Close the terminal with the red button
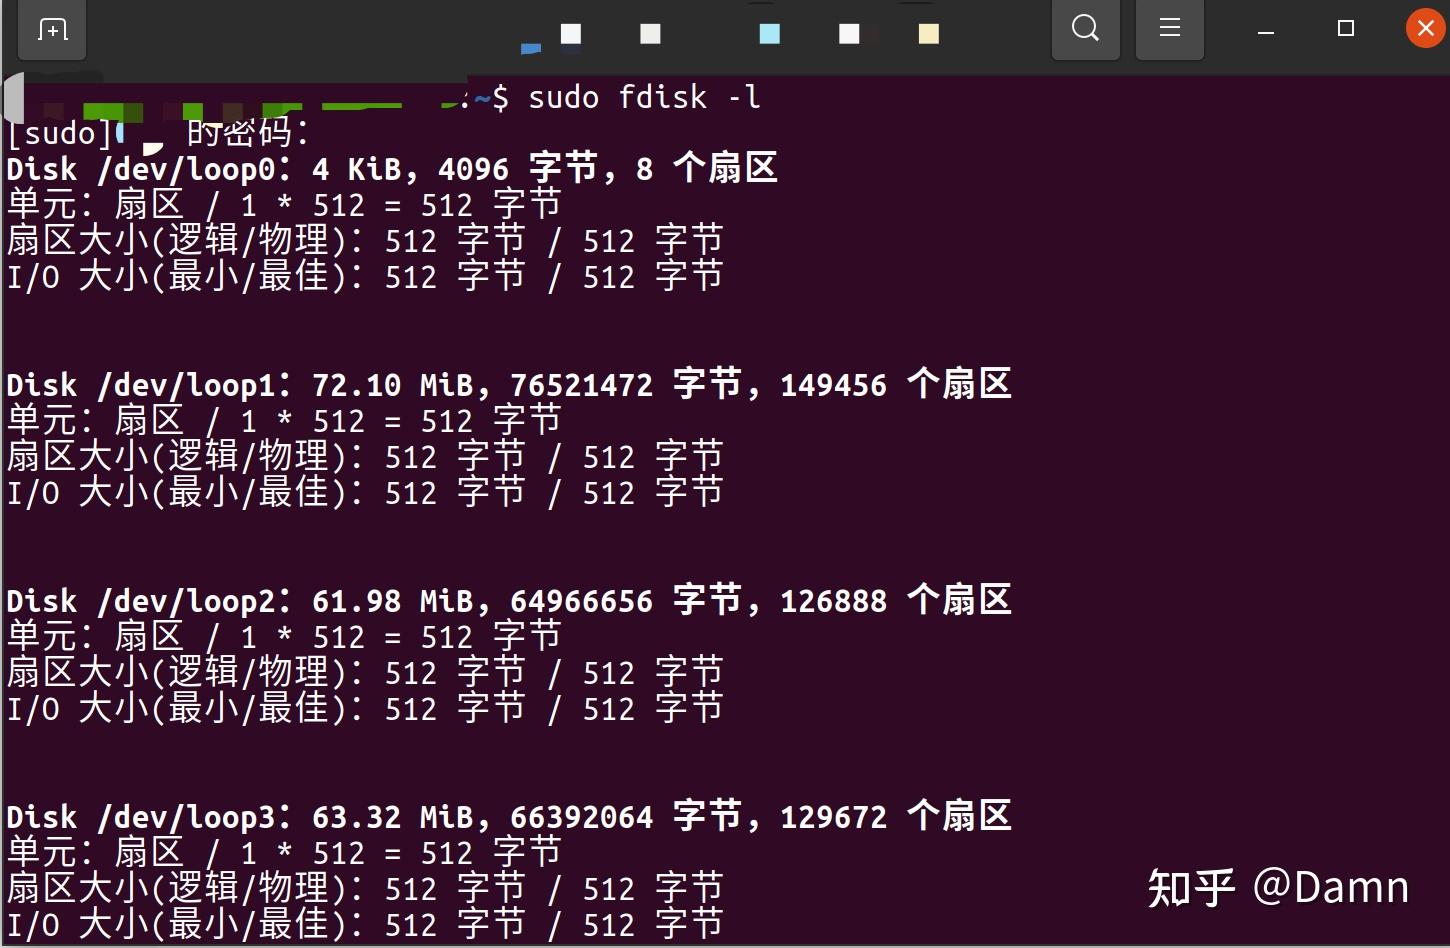Image resolution: width=1450 pixels, height=948 pixels. (x=1426, y=29)
